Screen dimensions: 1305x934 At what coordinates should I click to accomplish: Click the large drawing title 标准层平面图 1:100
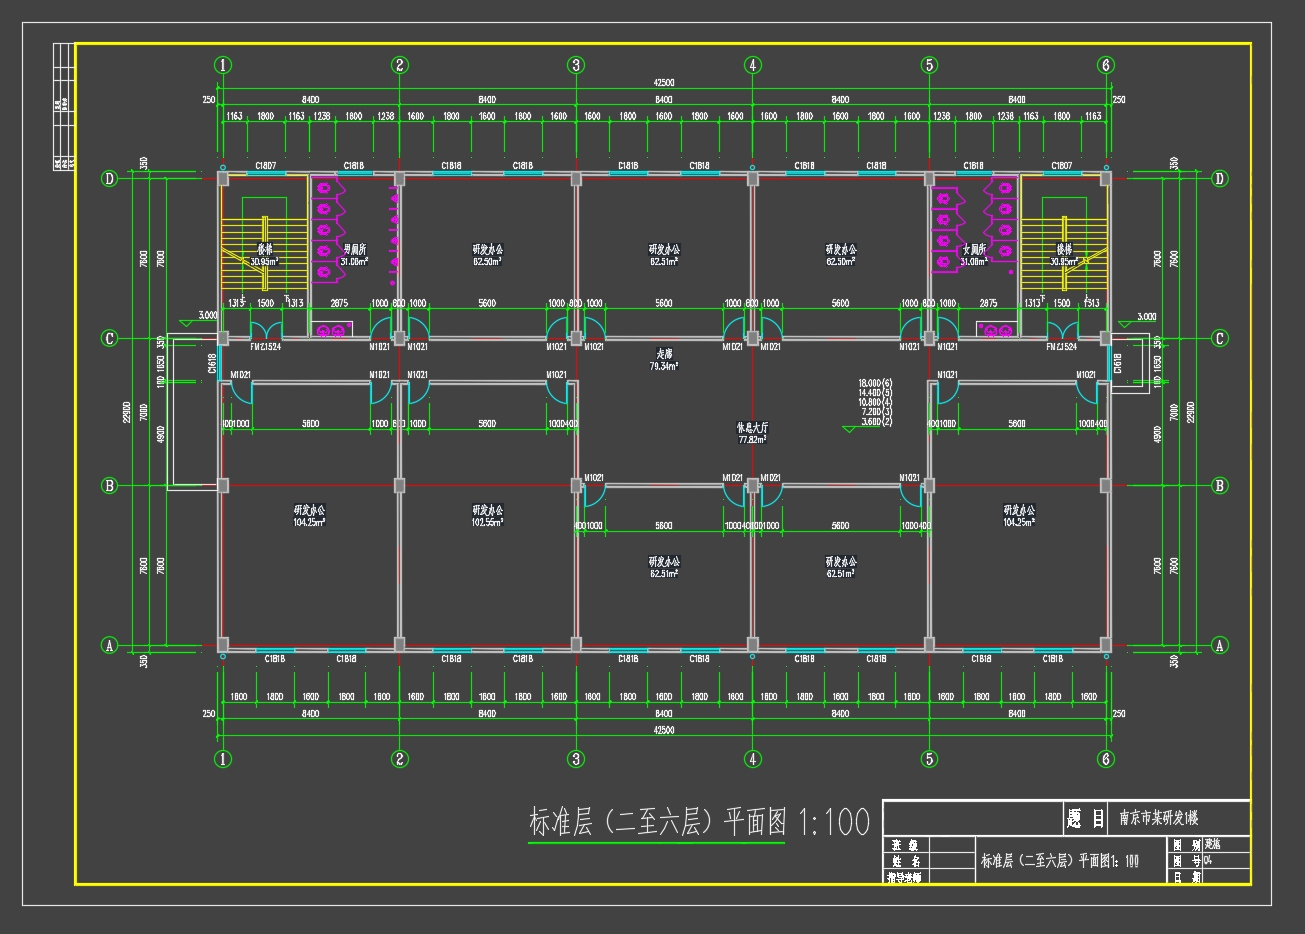698,822
